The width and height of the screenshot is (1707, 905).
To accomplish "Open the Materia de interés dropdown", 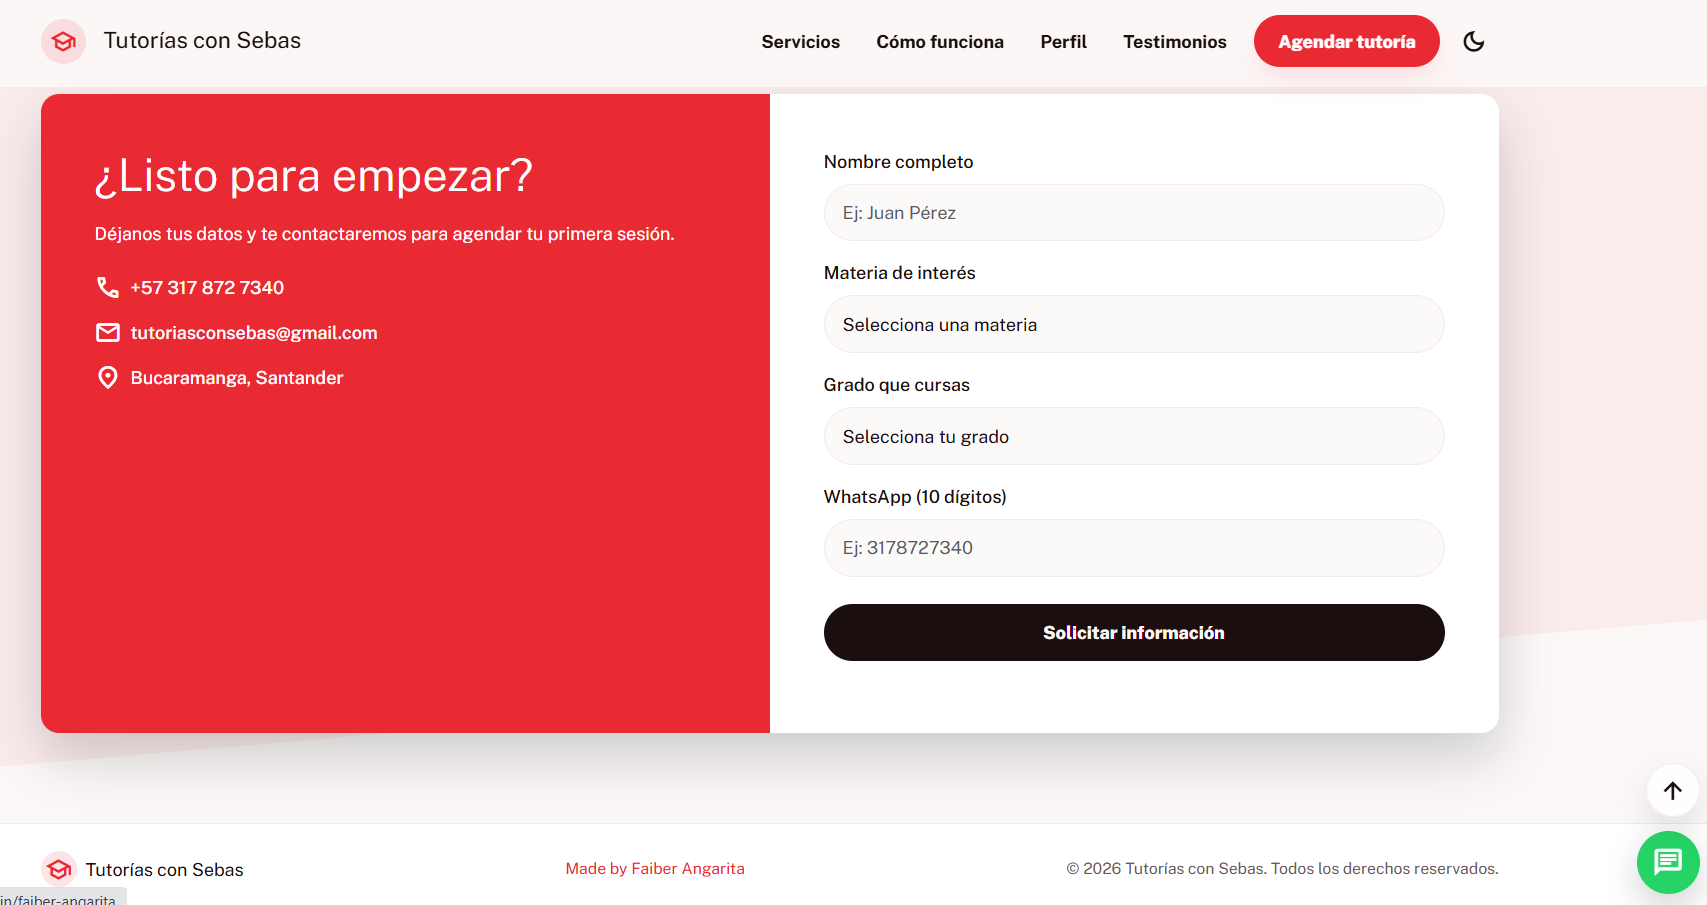I will click(1133, 325).
